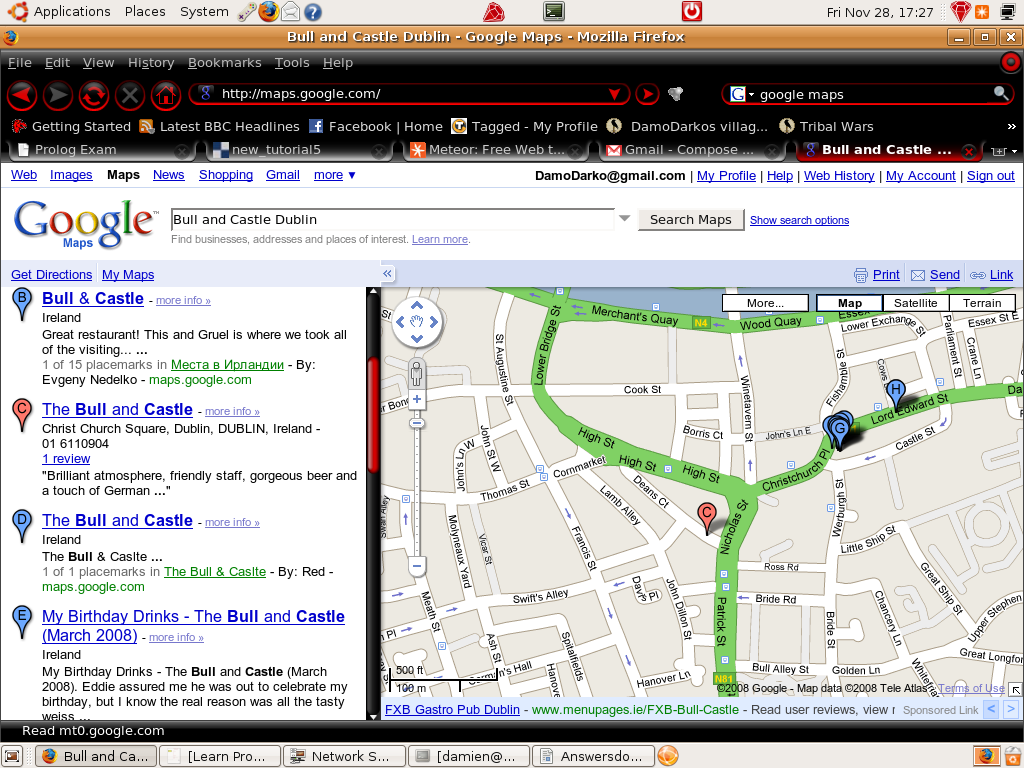
Task: Switch to the Gmail - Compose tab
Action: (x=688, y=150)
